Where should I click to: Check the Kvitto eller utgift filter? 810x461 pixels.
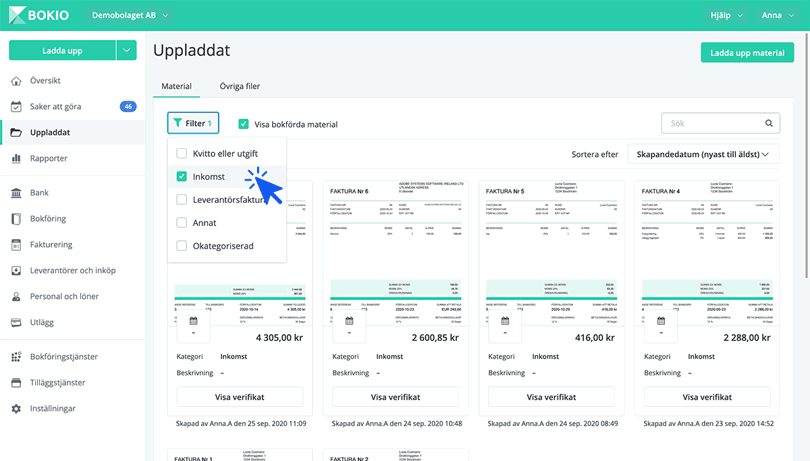click(182, 154)
